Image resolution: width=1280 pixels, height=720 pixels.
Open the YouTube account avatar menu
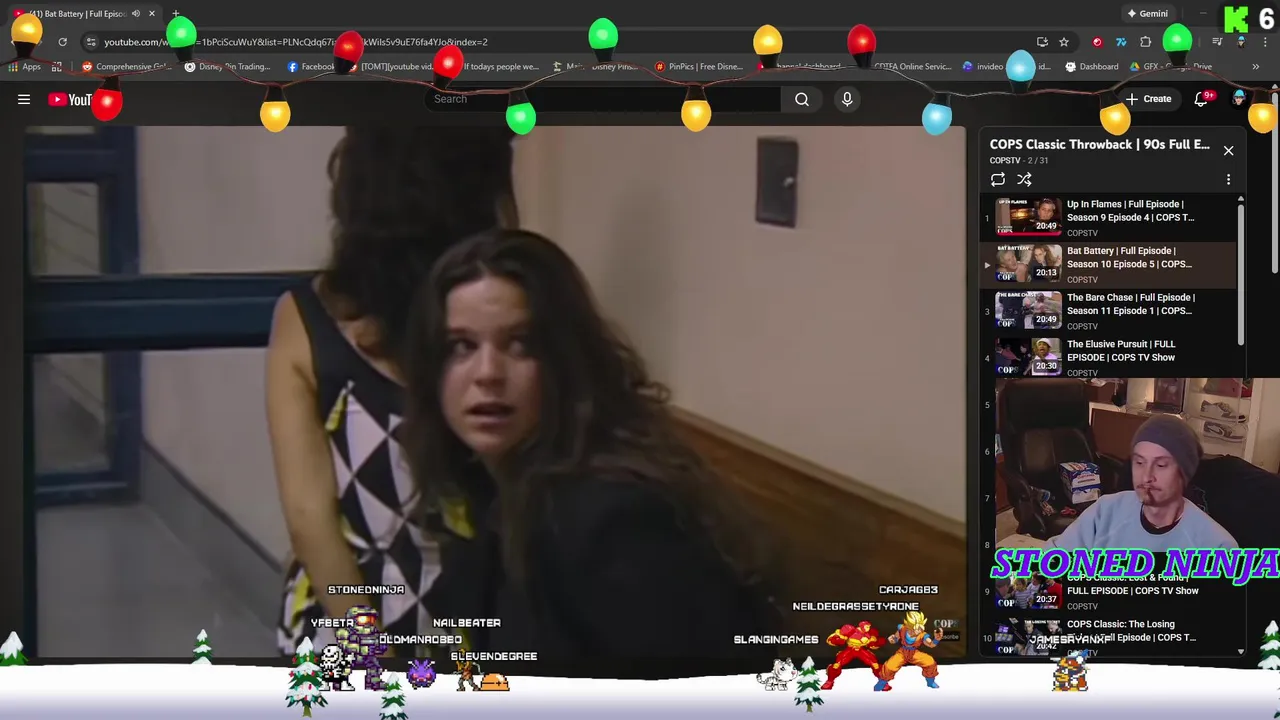1240,98
